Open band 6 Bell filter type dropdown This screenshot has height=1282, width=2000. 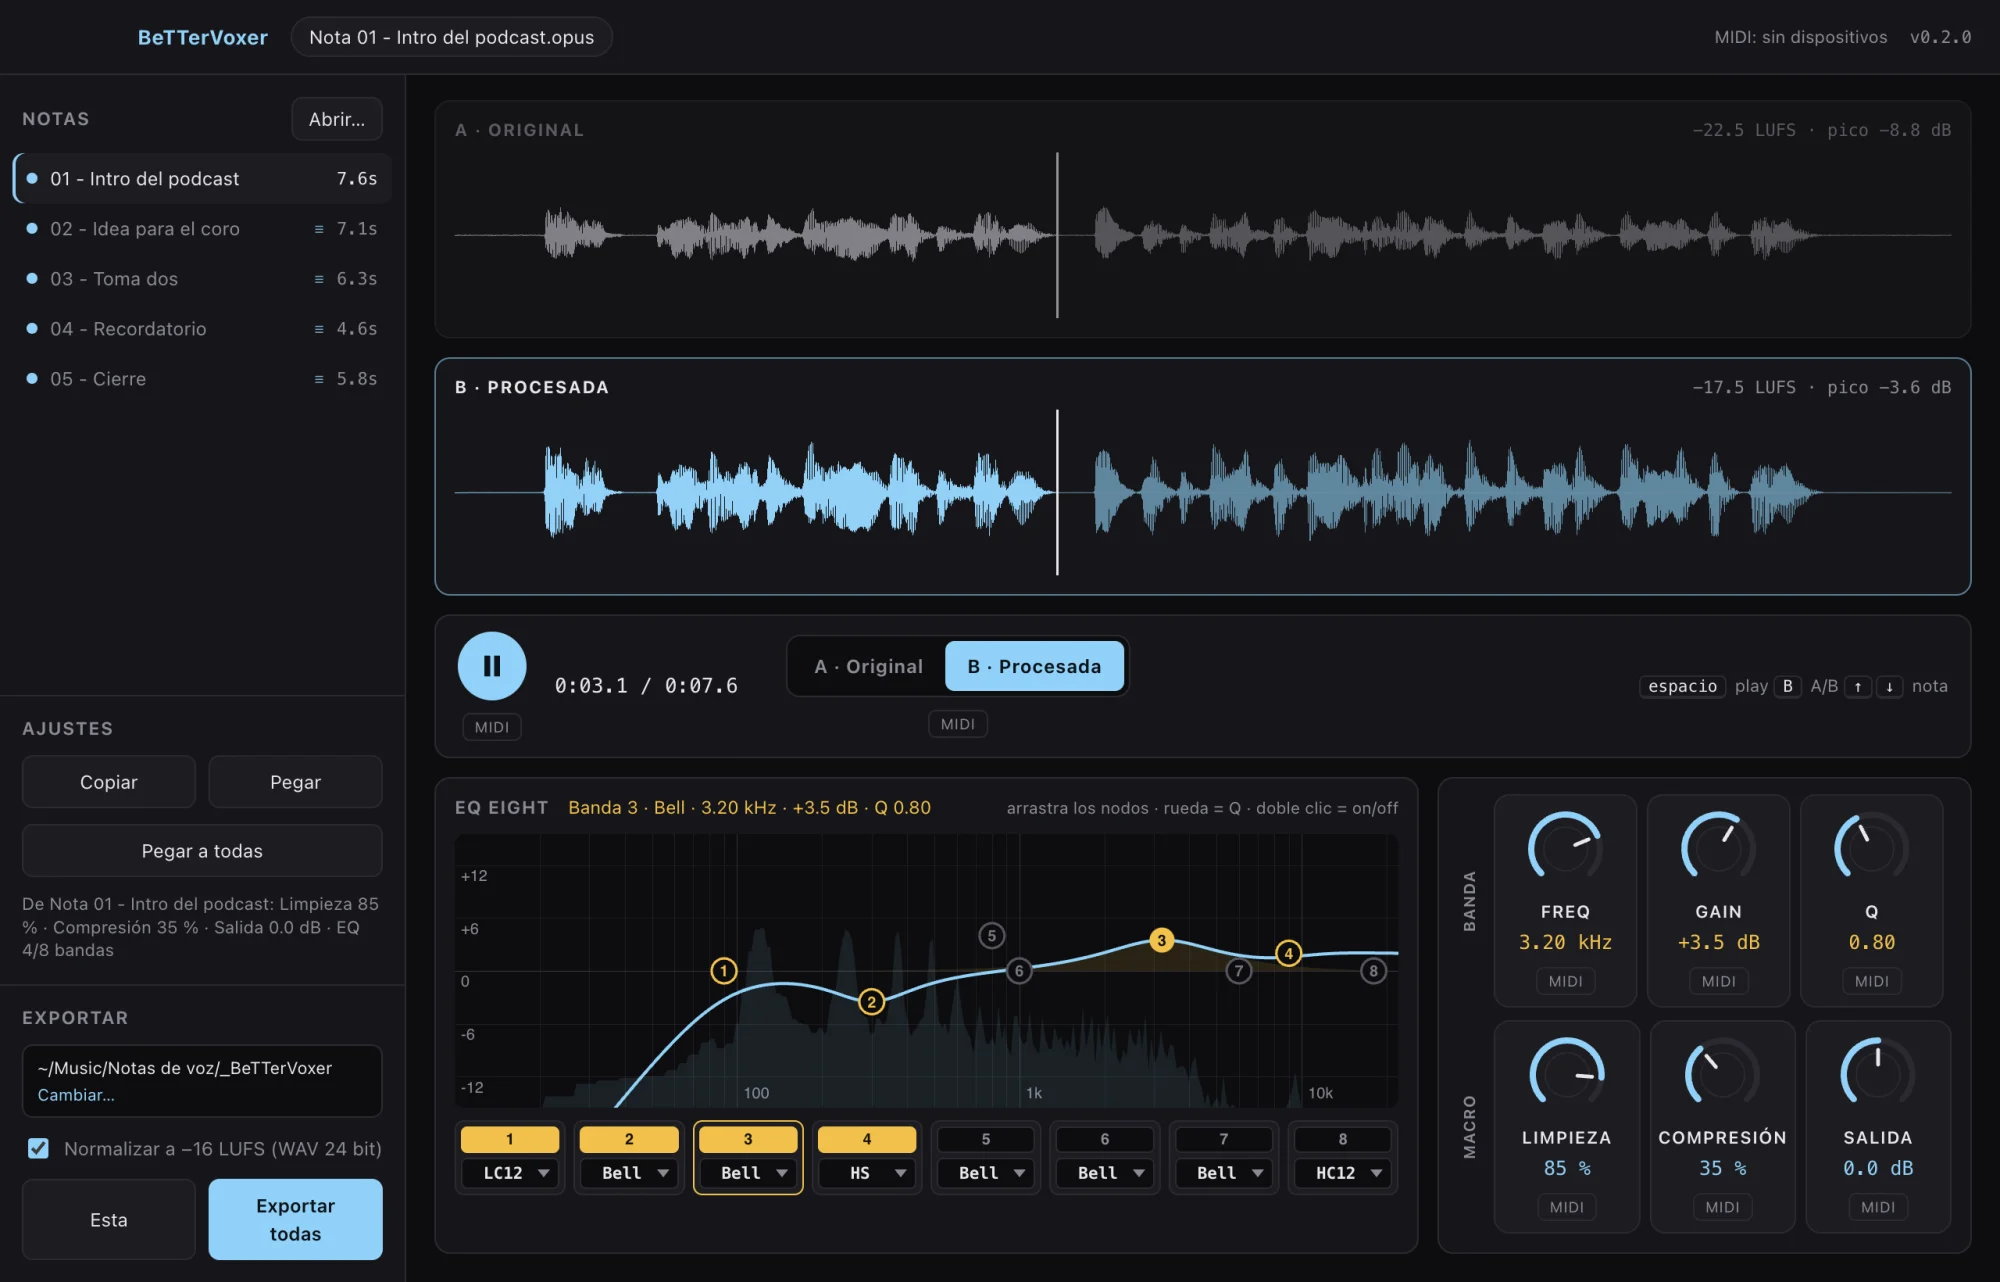(1105, 1173)
